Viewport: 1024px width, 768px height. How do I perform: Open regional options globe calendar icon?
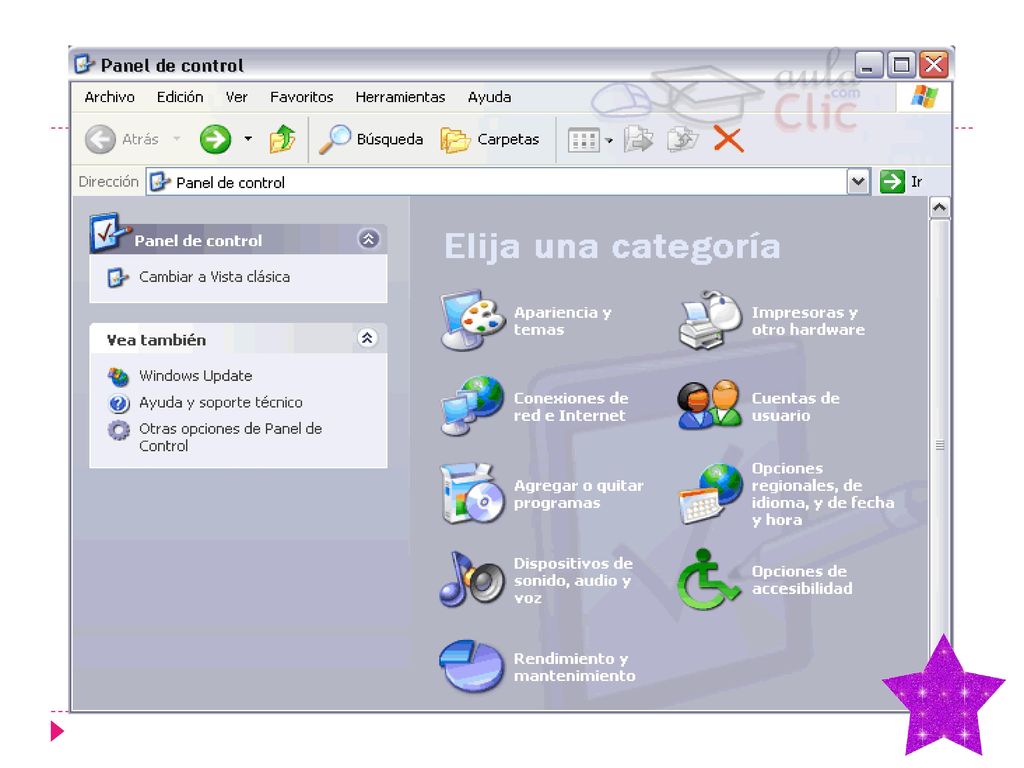711,494
